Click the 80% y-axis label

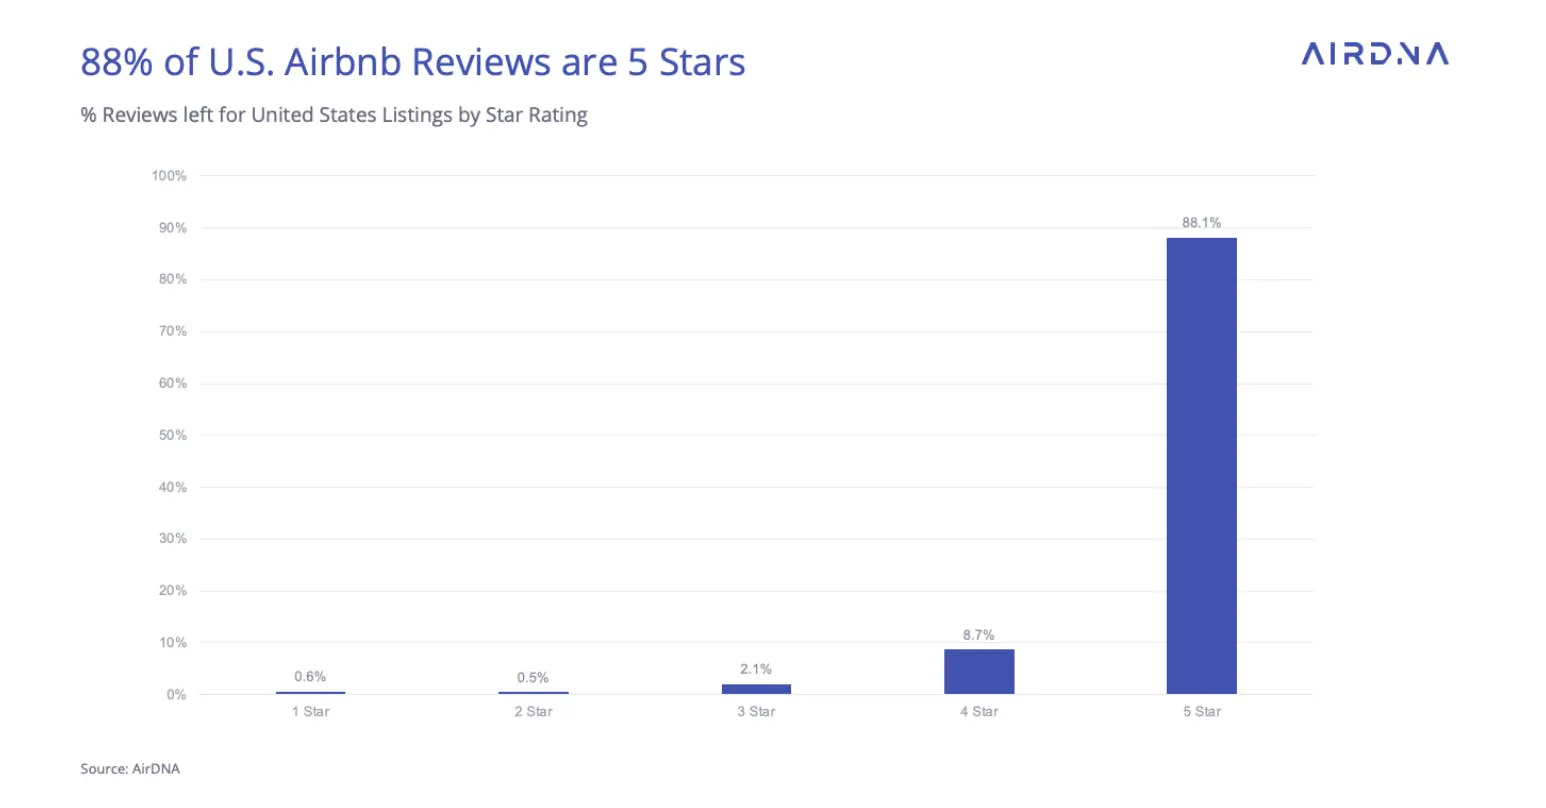point(173,280)
